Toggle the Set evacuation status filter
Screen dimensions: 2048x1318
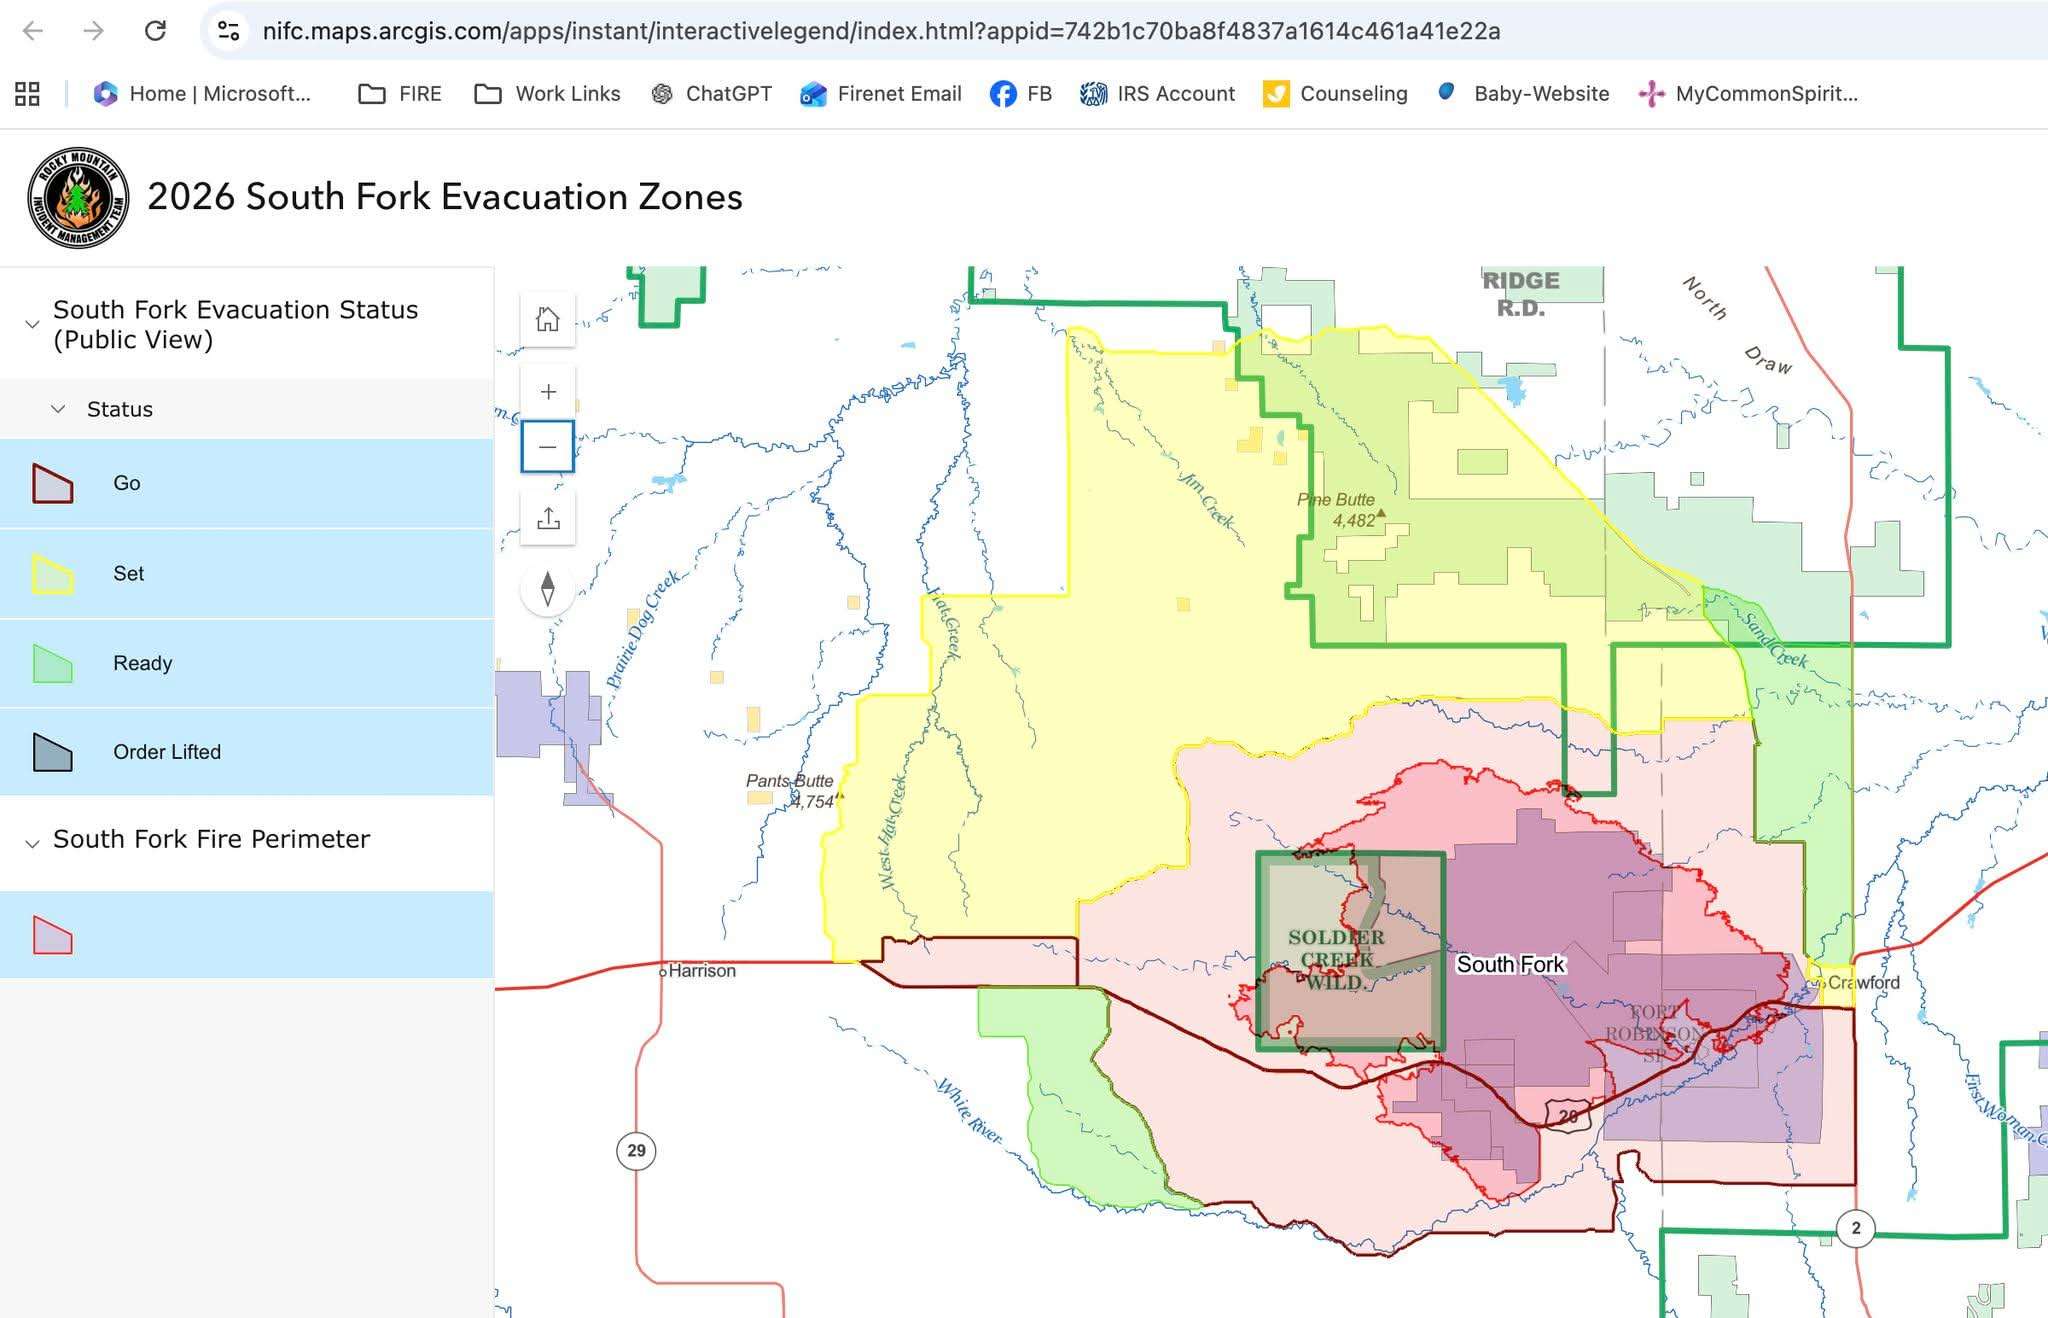(246, 573)
